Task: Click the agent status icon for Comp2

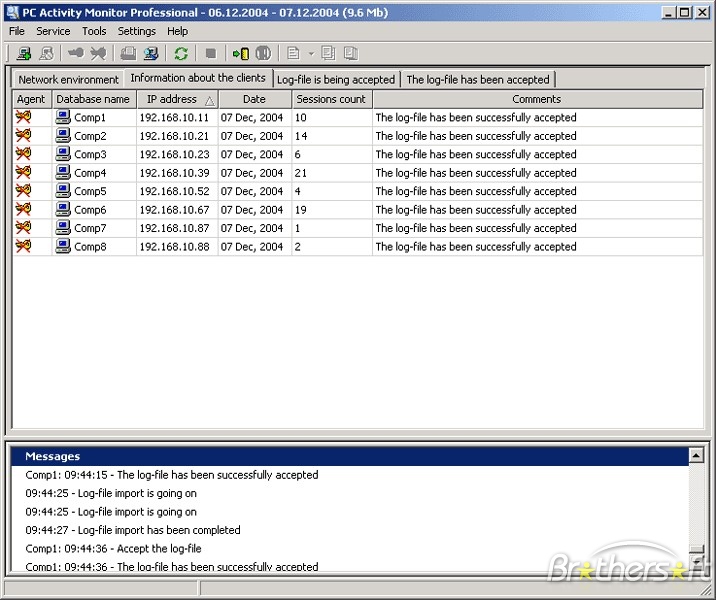Action: tap(23, 135)
